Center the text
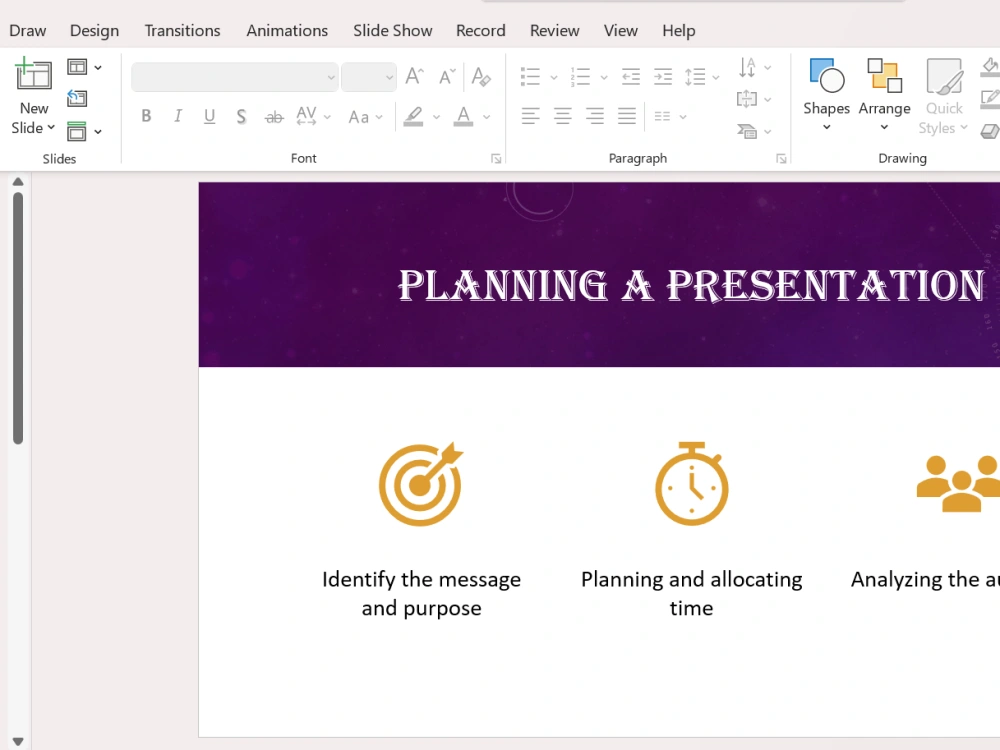 (x=562, y=116)
